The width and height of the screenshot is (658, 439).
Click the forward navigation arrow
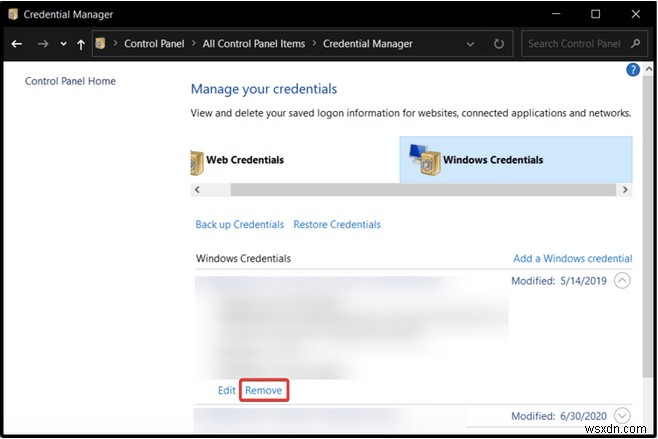43,44
